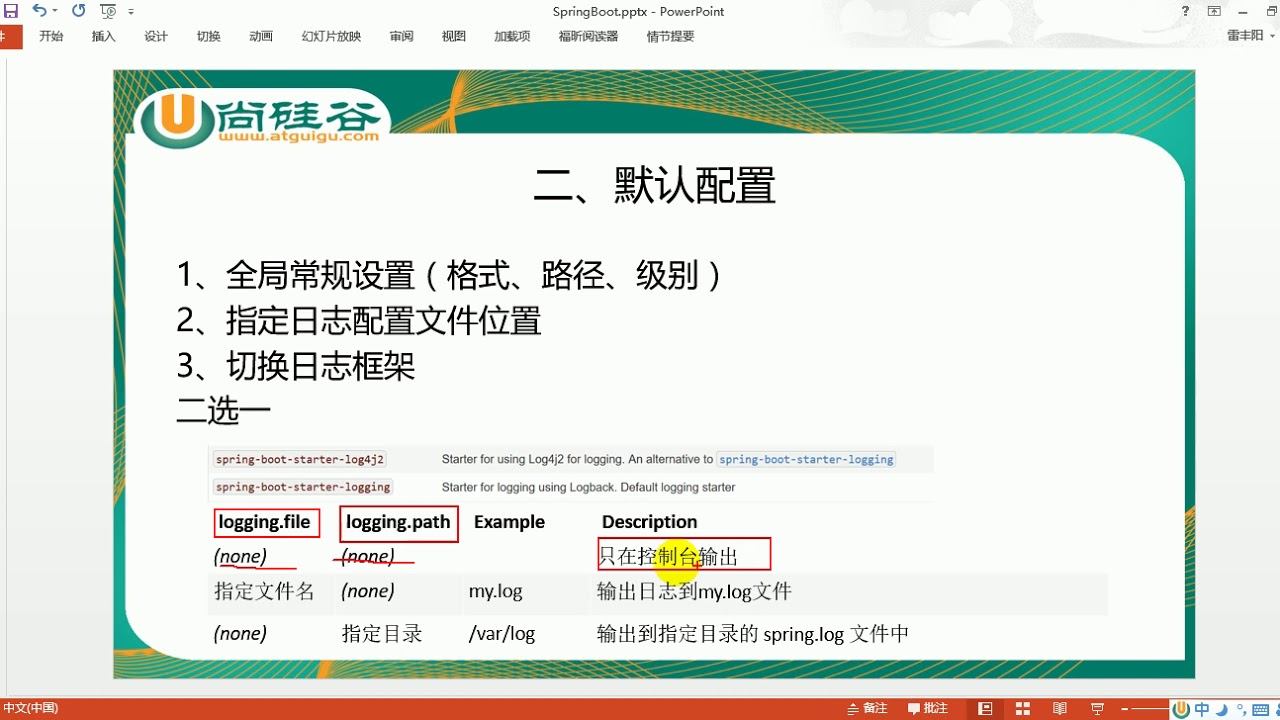Open the 雷丰阳 account dropdown
The image size is (1280, 720).
[x=1249, y=36]
